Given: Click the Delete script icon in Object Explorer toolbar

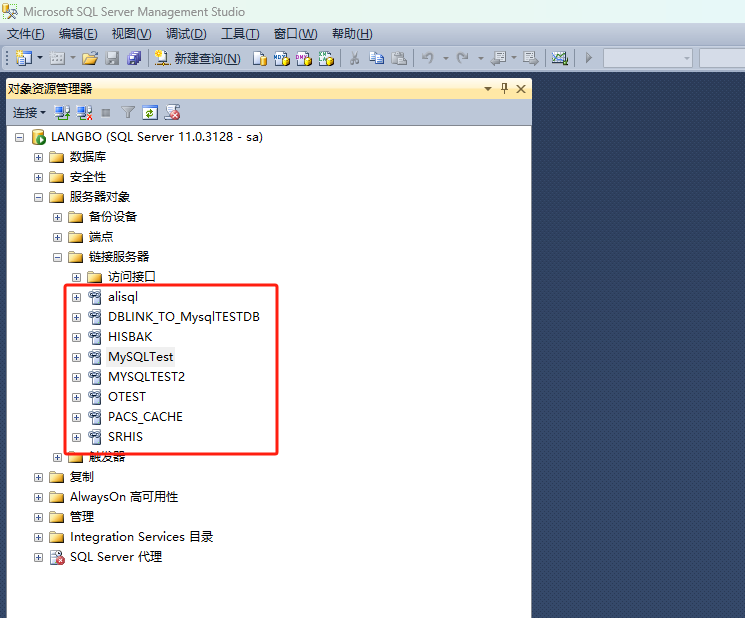Looking at the screenshot, I should click(172, 113).
